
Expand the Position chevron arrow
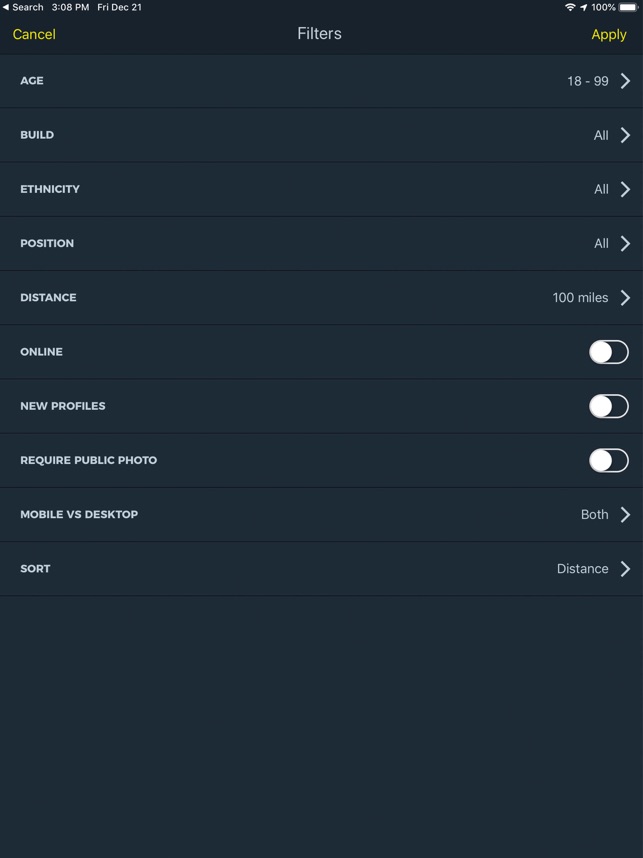pos(625,243)
